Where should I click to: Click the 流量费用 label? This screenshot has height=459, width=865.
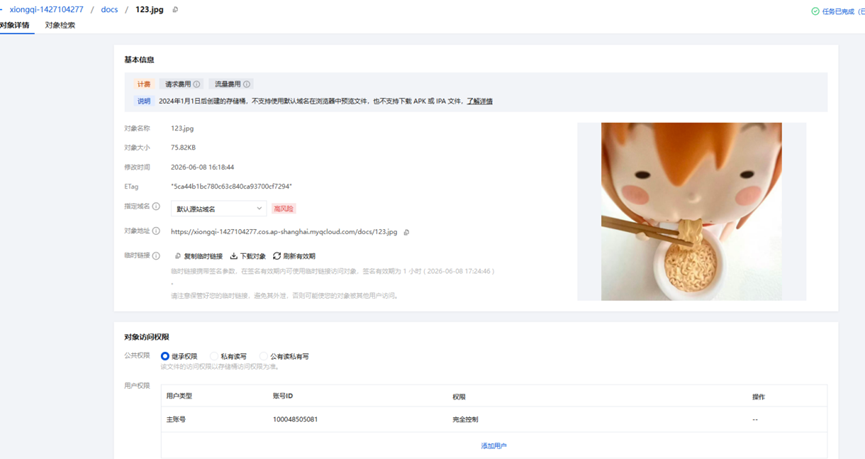(227, 84)
